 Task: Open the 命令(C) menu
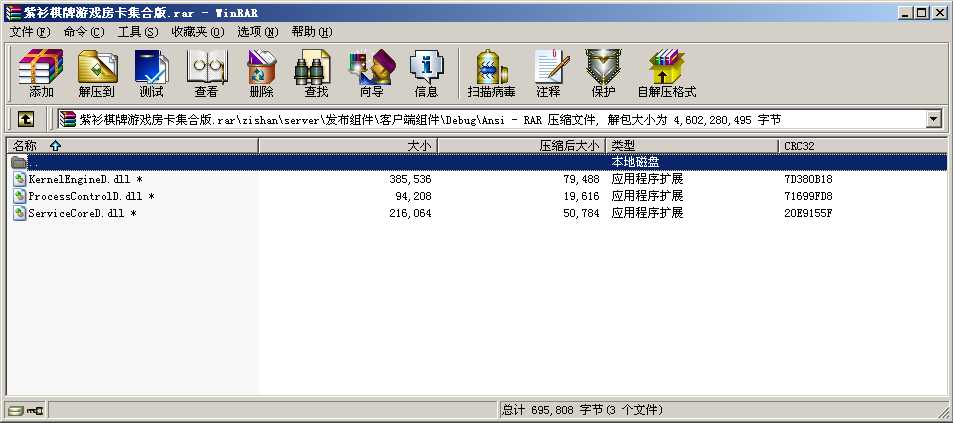[84, 32]
